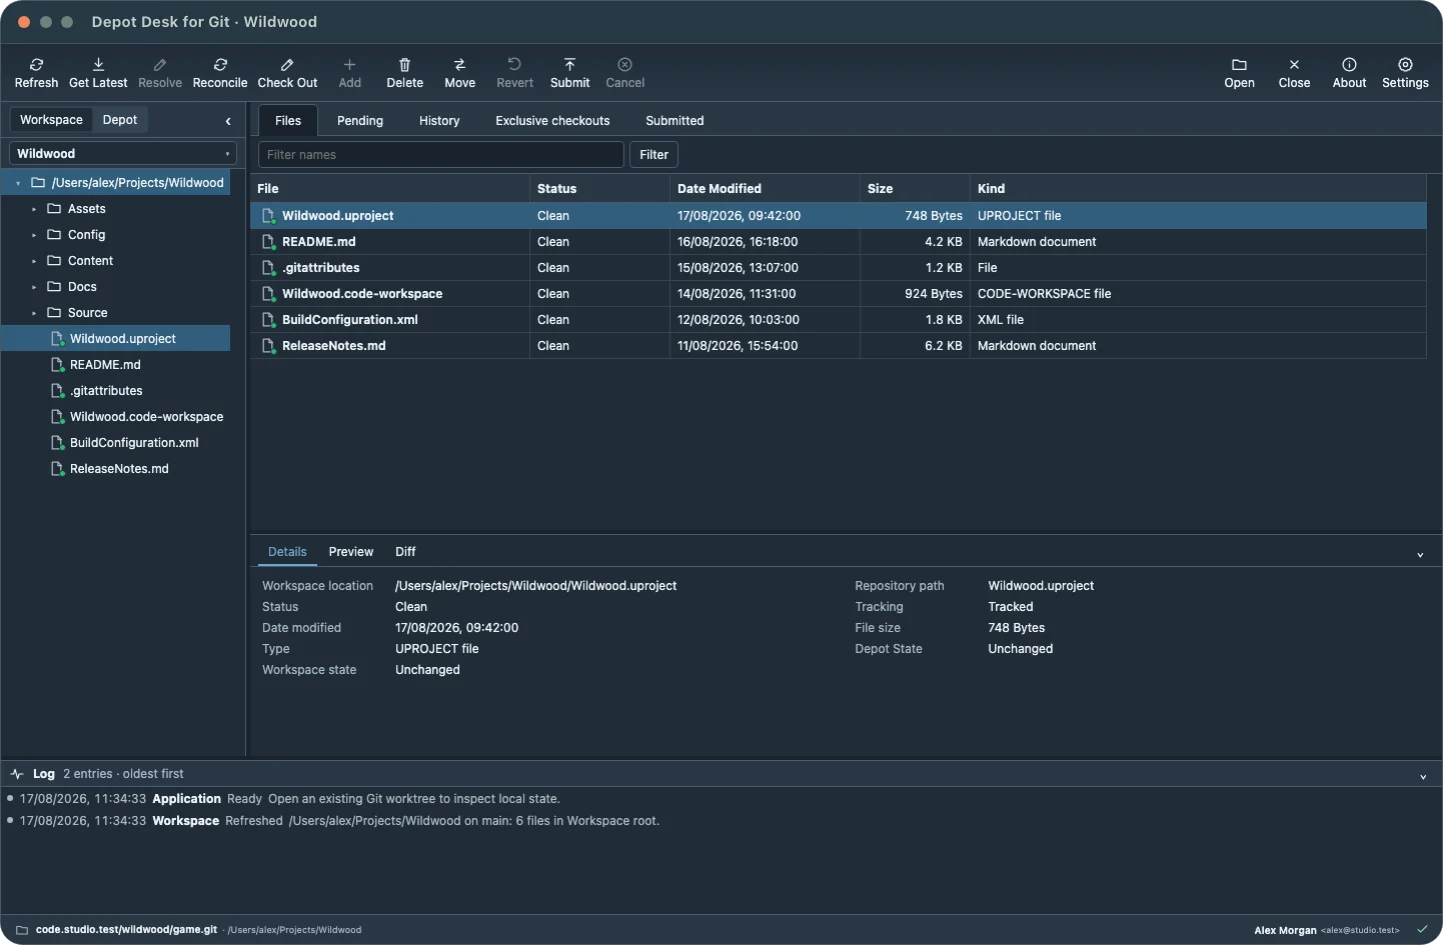
Task: Expand the Docs folder arrow
Action: (34, 287)
